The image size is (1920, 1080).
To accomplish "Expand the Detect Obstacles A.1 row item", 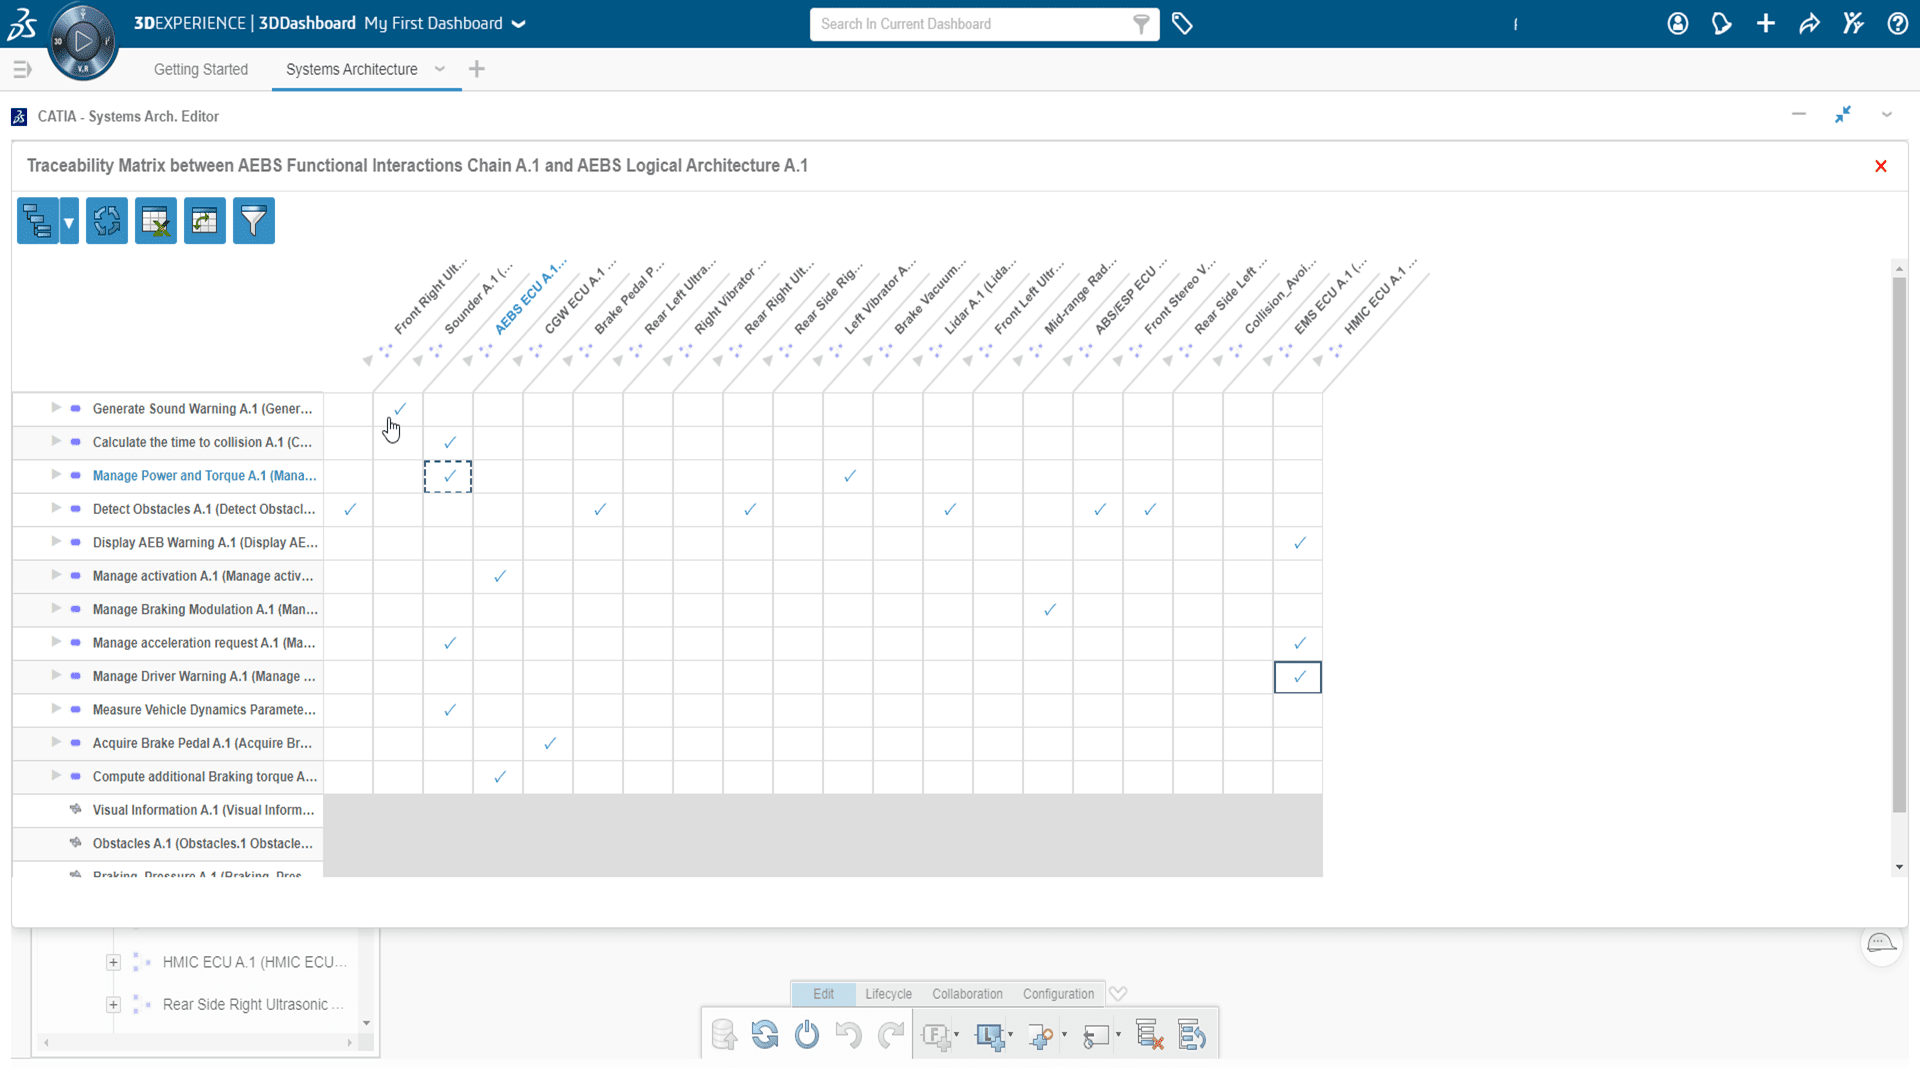I will [55, 508].
